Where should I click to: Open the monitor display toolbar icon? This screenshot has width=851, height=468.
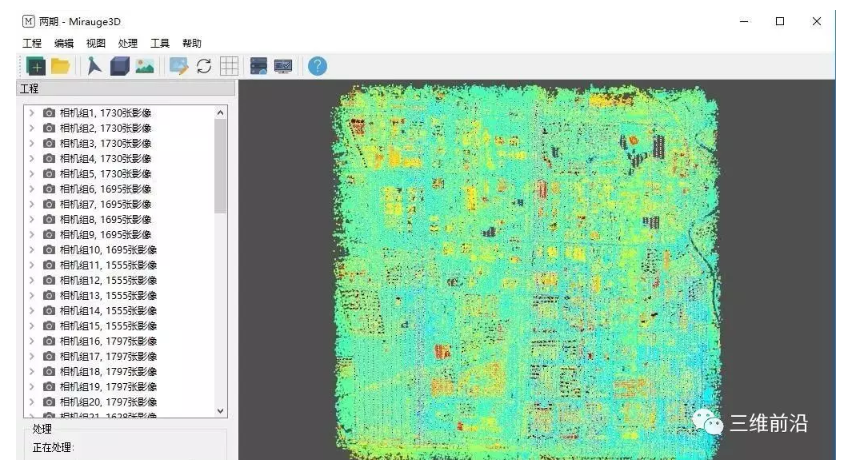tap(283, 67)
